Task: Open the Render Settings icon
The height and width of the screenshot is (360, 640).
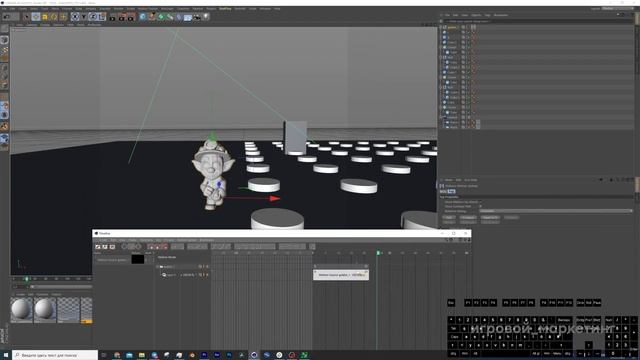Action: coord(131,17)
